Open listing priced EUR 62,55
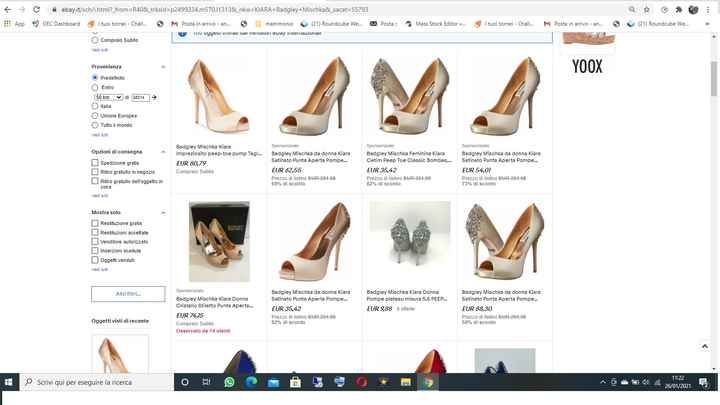Screen dimensions: 720x405 (311, 157)
